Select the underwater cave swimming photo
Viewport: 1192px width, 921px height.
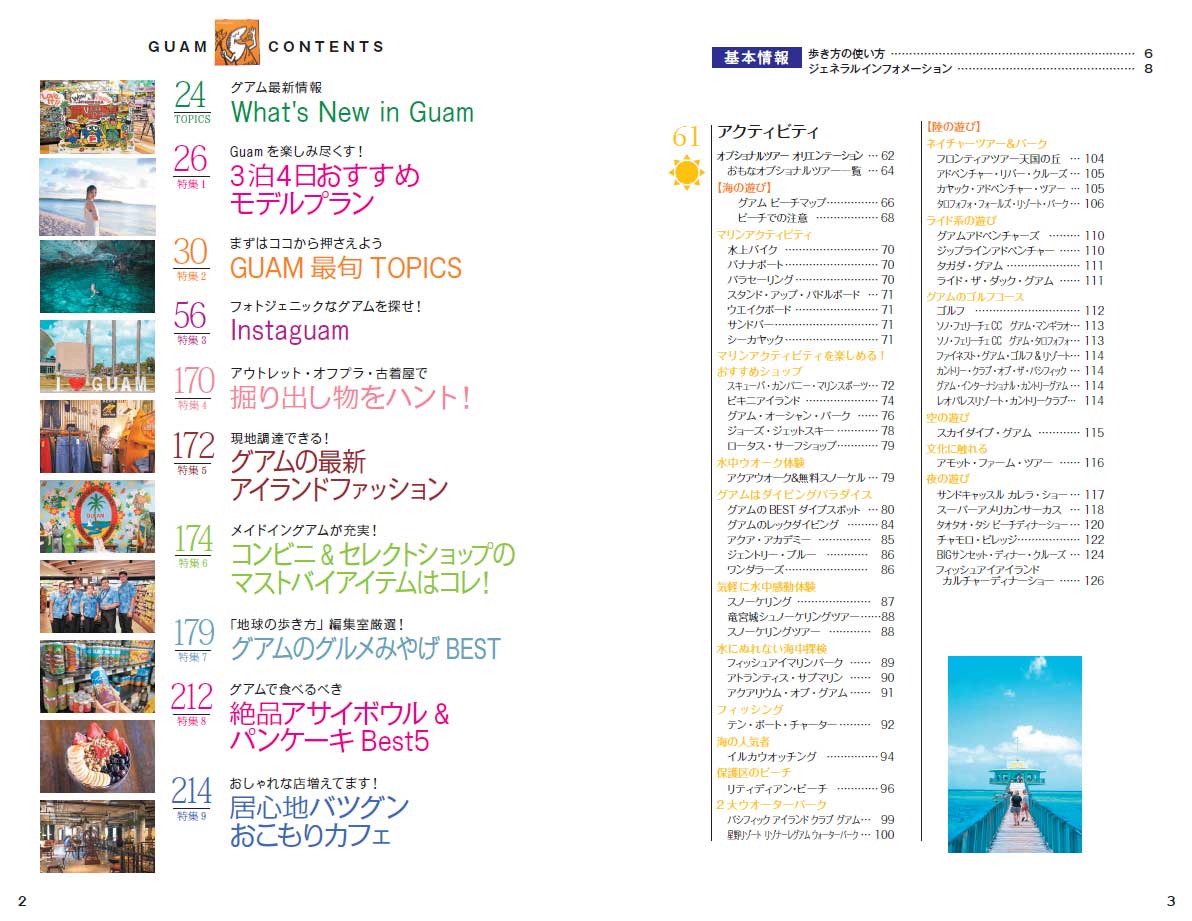97,277
